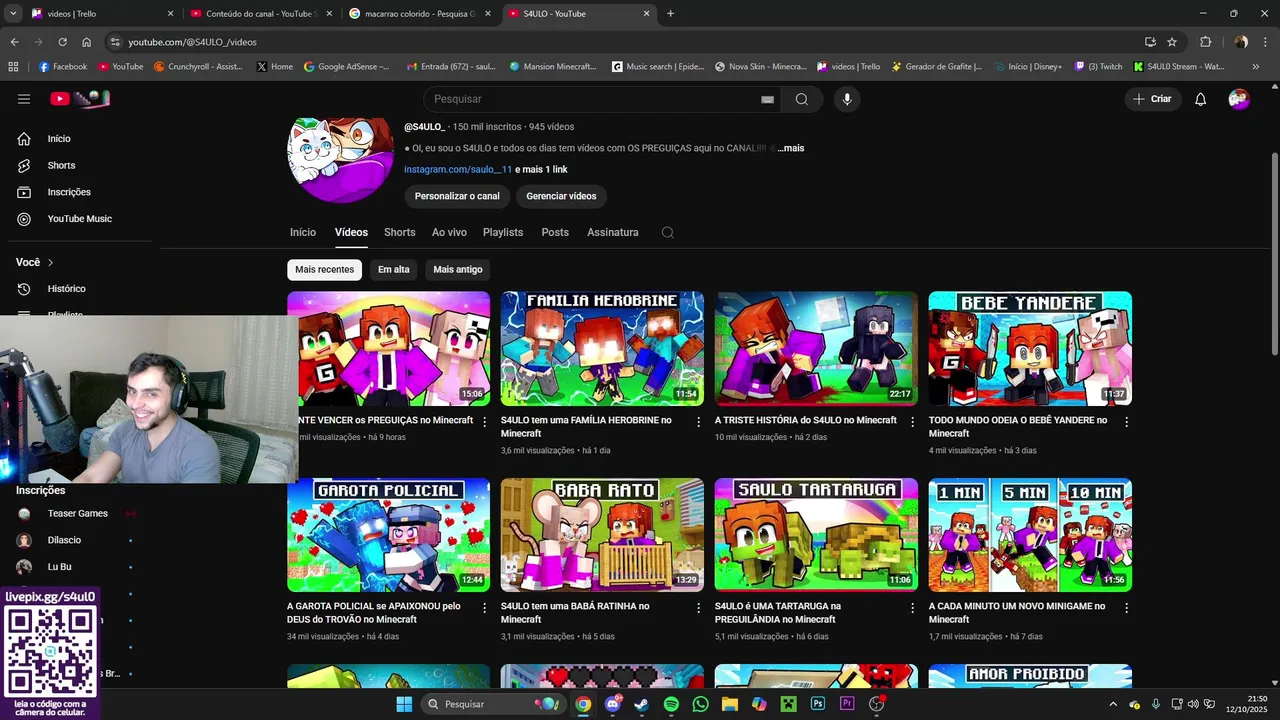This screenshot has height=720, width=1280.
Task: Open options for FAMÍLIA HEROBRINE video
Action: pyautogui.click(x=698, y=422)
